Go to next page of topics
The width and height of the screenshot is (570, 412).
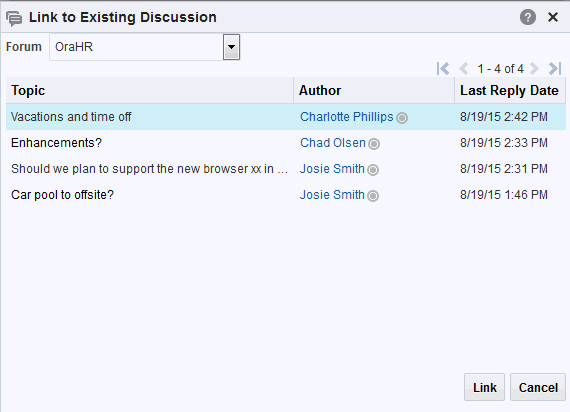pos(534,68)
